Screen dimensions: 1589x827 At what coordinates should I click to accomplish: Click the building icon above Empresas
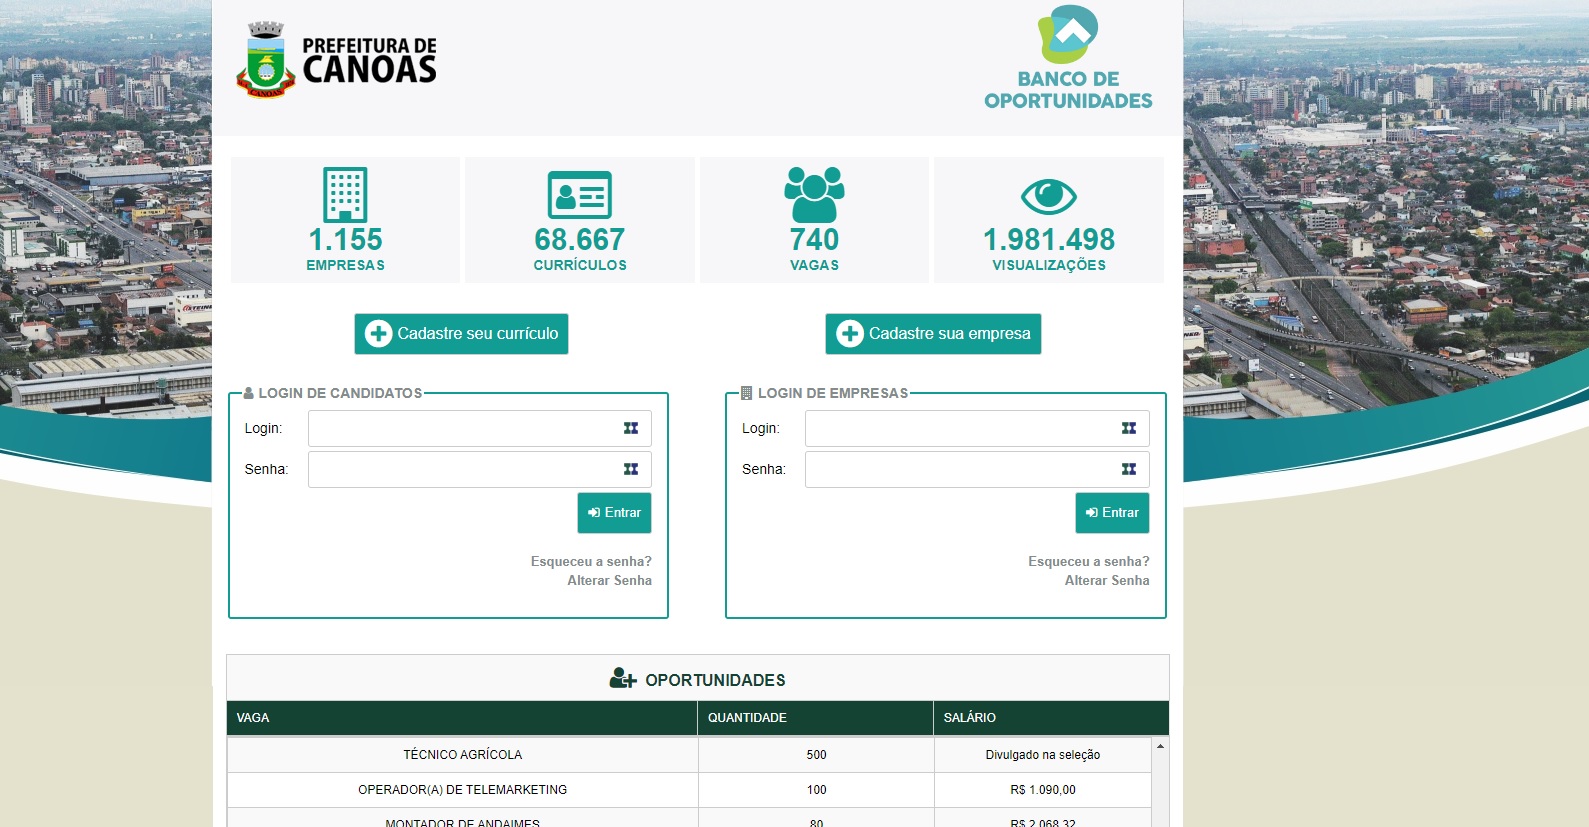(345, 194)
